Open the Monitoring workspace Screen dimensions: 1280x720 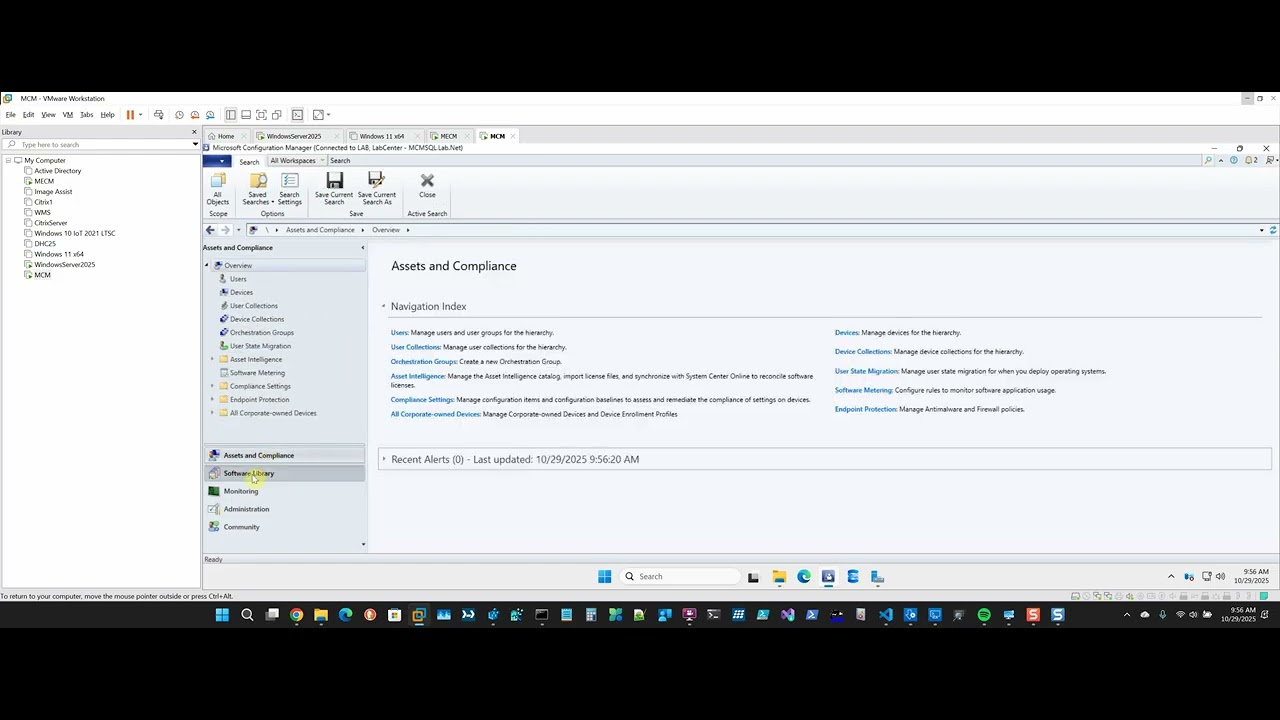[x=285, y=491]
